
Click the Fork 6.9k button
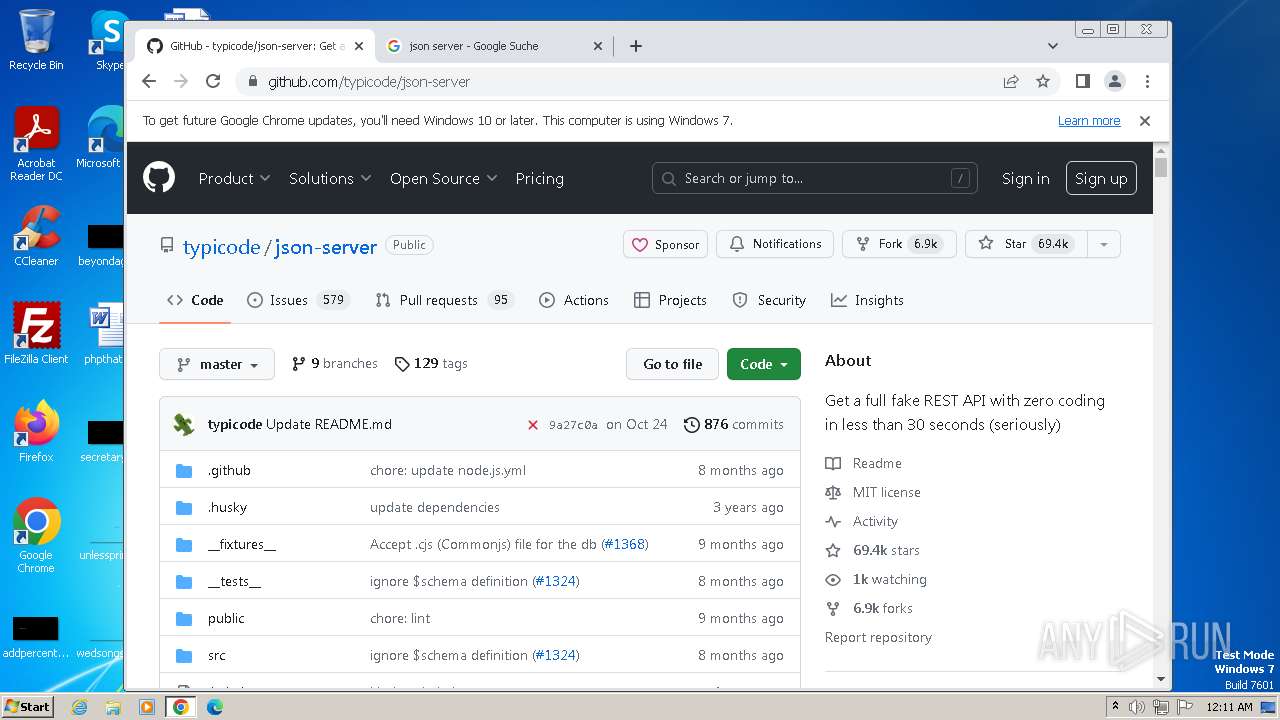pos(899,244)
